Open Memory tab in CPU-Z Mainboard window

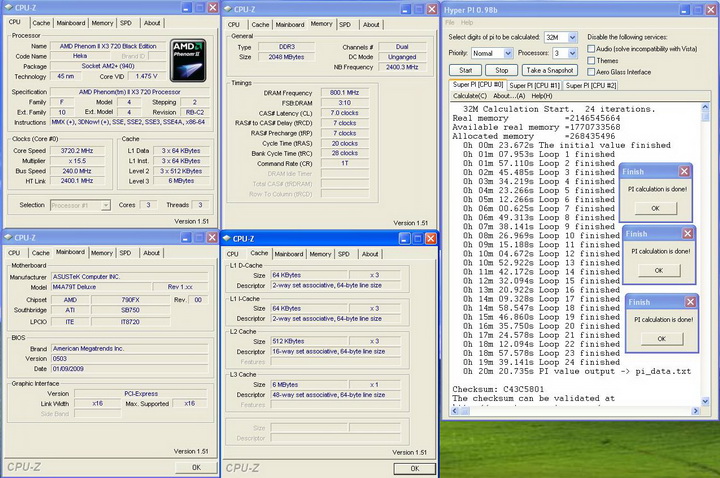point(101,253)
